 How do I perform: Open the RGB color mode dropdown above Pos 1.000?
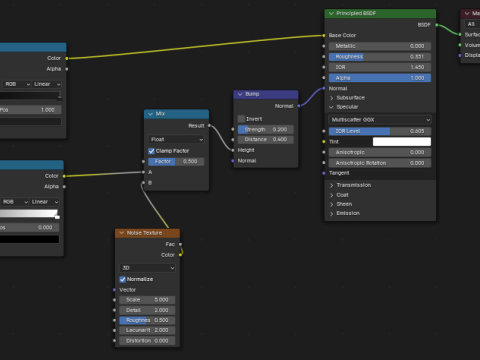pyautogui.click(x=17, y=84)
